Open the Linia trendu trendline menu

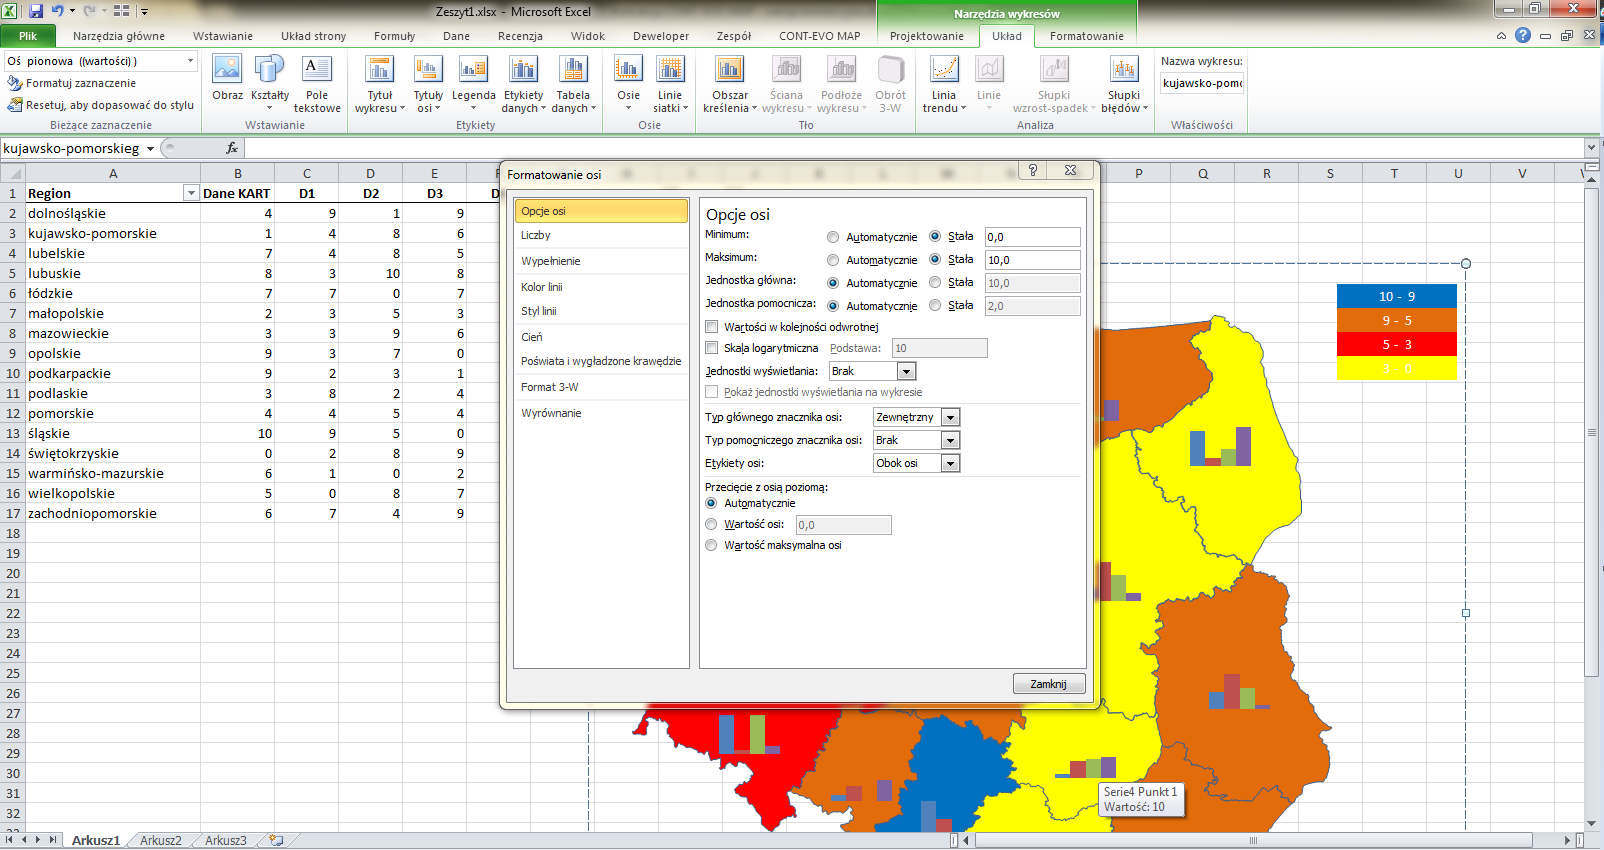point(944,84)
